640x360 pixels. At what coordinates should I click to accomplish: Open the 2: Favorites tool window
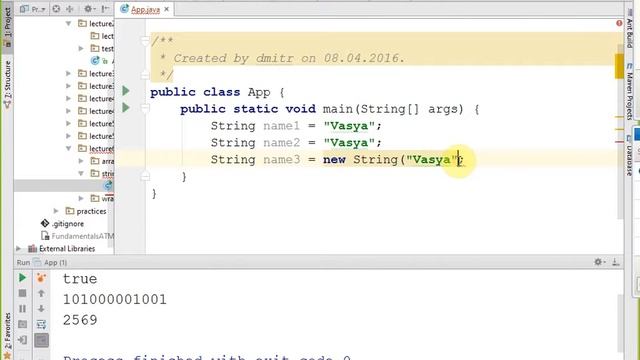pos(7,336)
